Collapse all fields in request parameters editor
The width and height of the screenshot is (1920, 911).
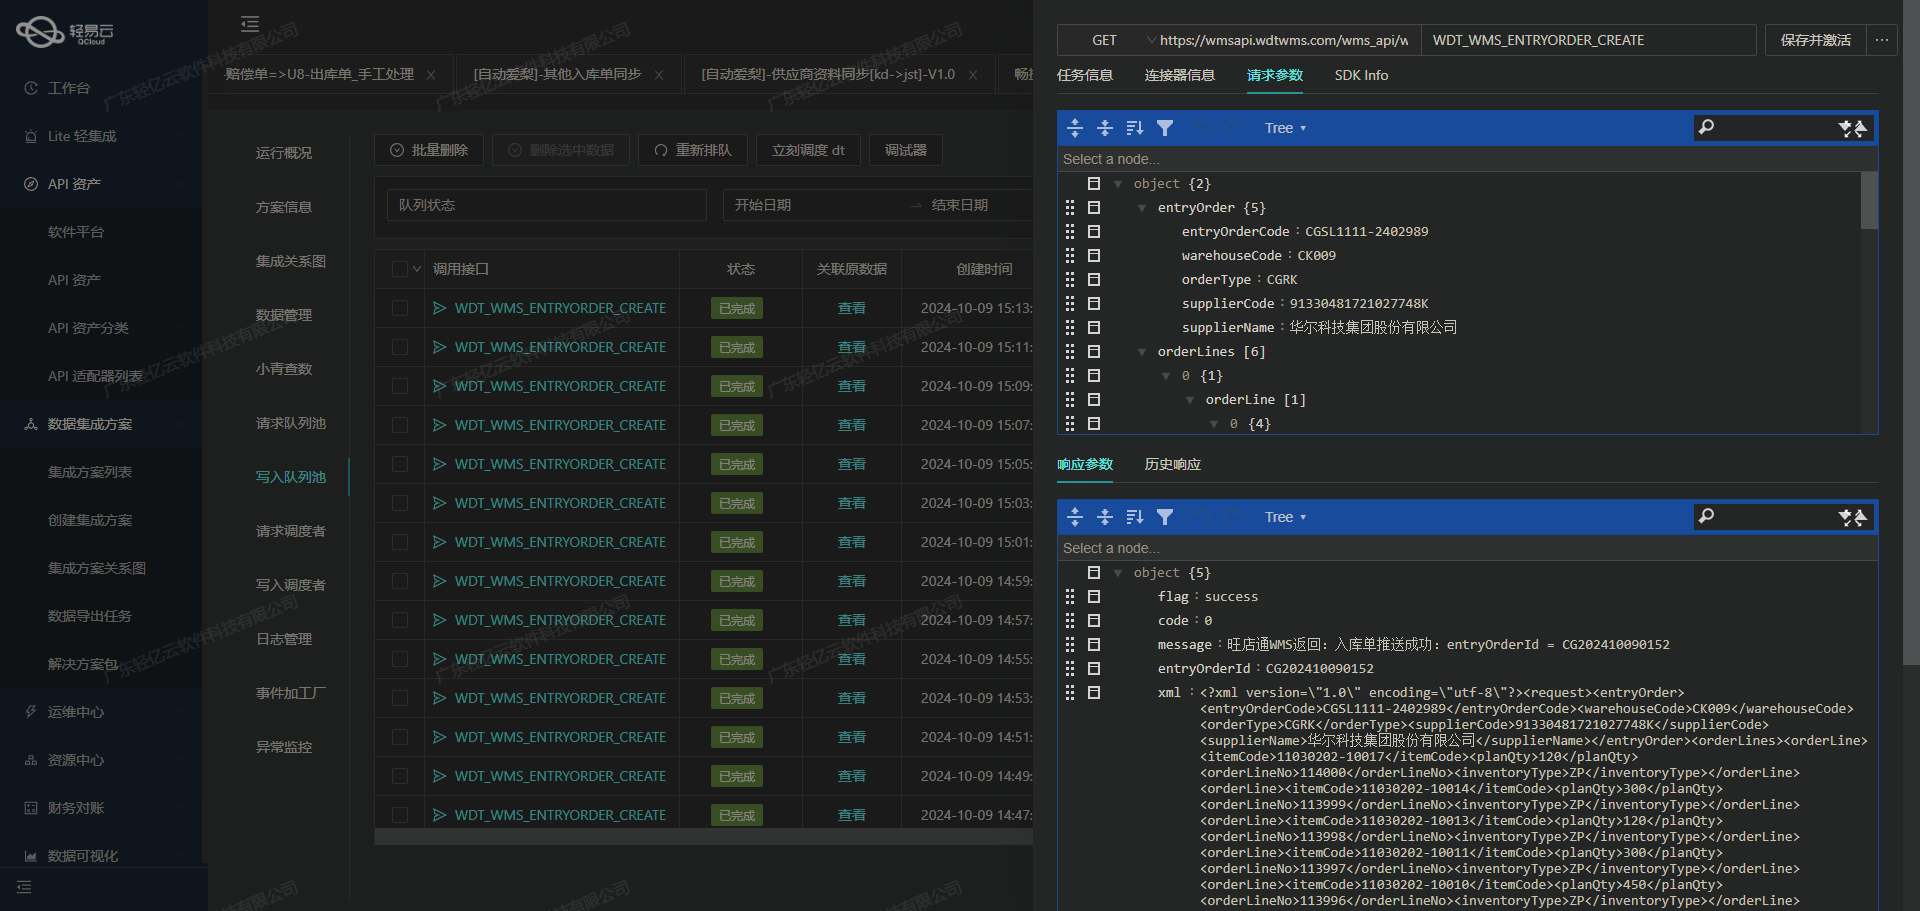(x=1105, y=128)
